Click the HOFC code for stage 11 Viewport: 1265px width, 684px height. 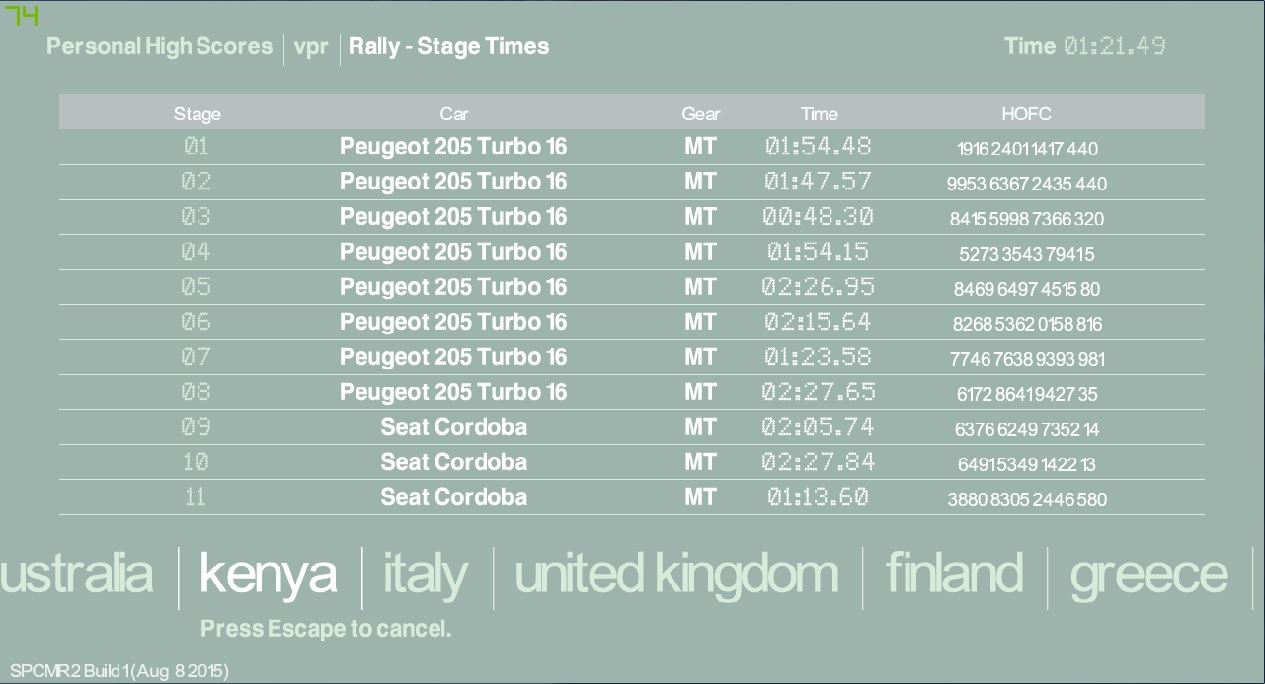tap(1026, 499)
